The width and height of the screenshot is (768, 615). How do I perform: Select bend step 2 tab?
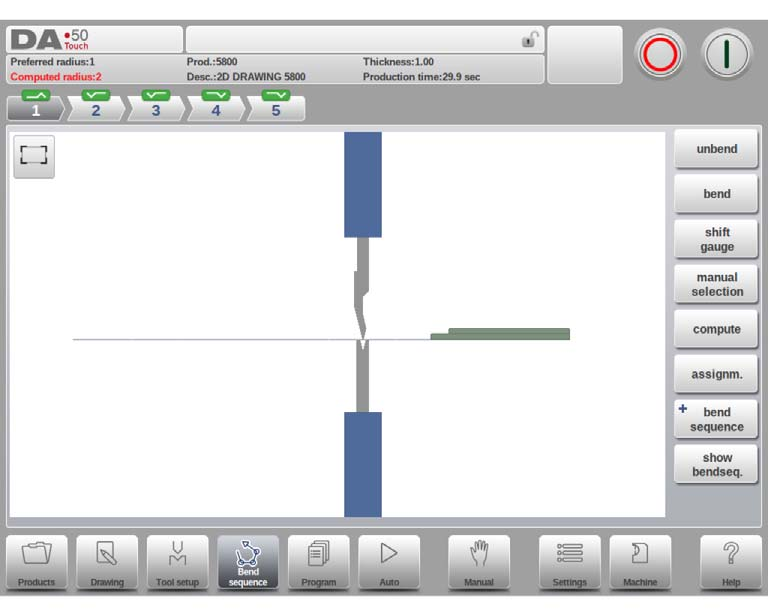[x=96, y=106]
